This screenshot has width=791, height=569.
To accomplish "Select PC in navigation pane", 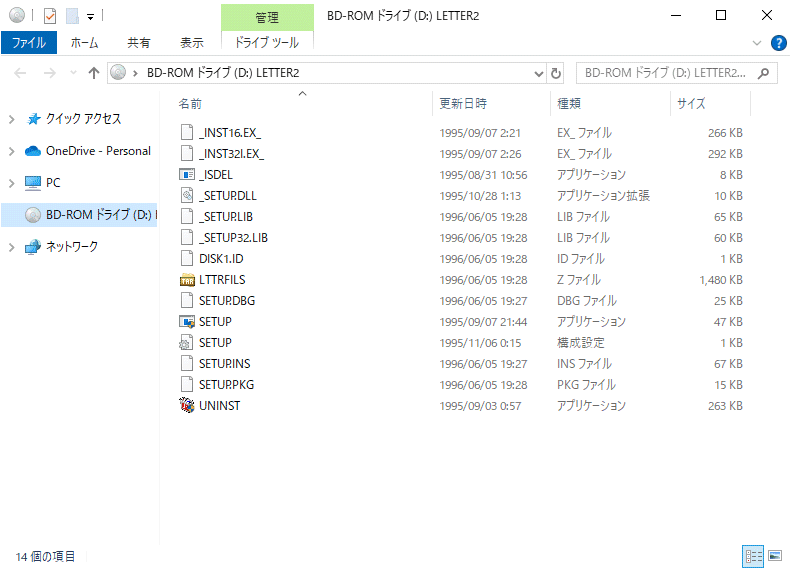I will click(x=53, y=183).
